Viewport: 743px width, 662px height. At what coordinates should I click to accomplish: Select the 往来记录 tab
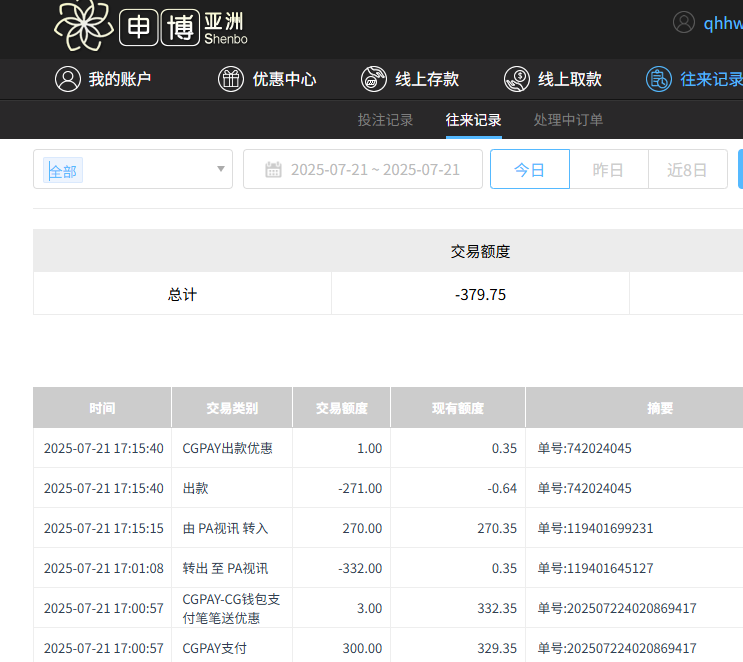473,120
